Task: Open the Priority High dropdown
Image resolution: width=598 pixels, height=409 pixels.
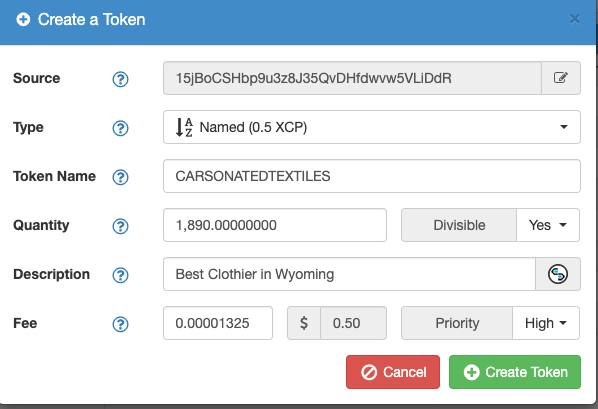Action: tap(546, 323)
